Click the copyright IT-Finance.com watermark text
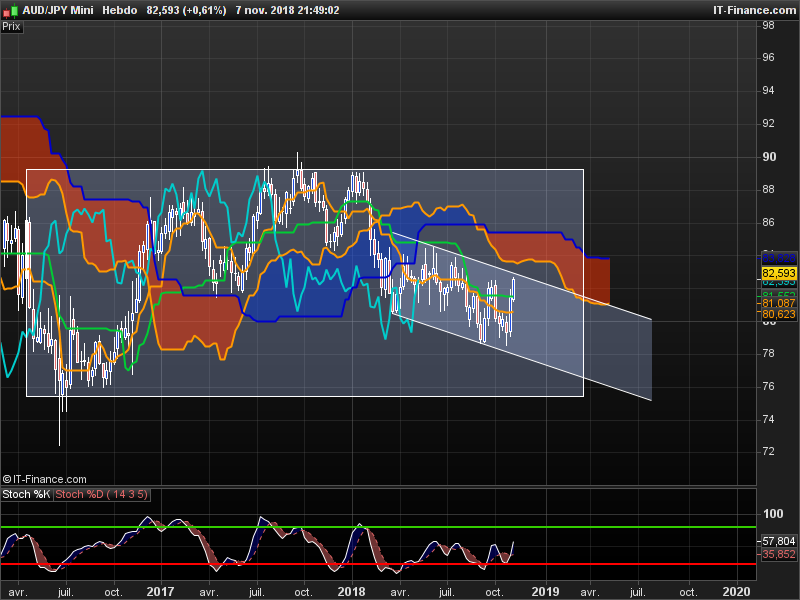 [44, 479]
